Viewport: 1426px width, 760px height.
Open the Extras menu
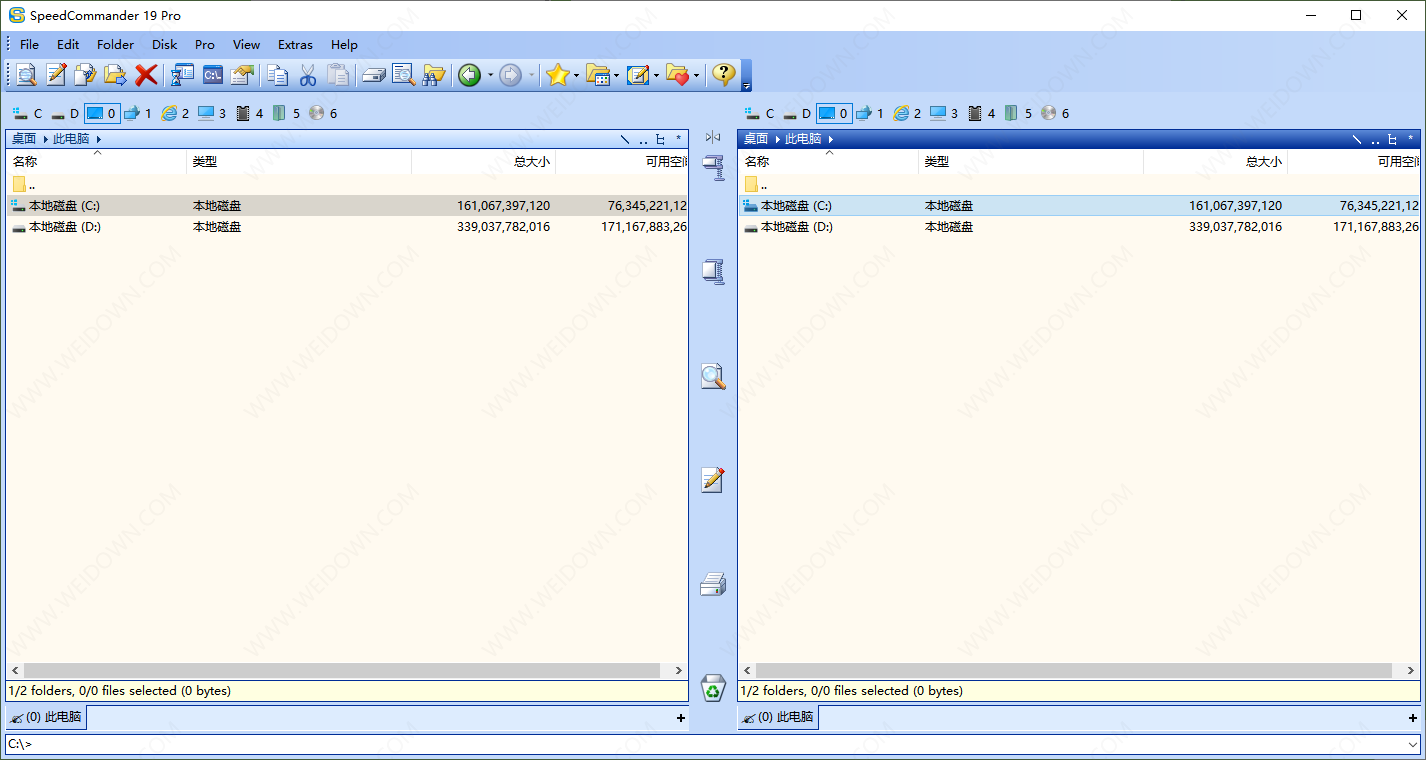(295, 44)
